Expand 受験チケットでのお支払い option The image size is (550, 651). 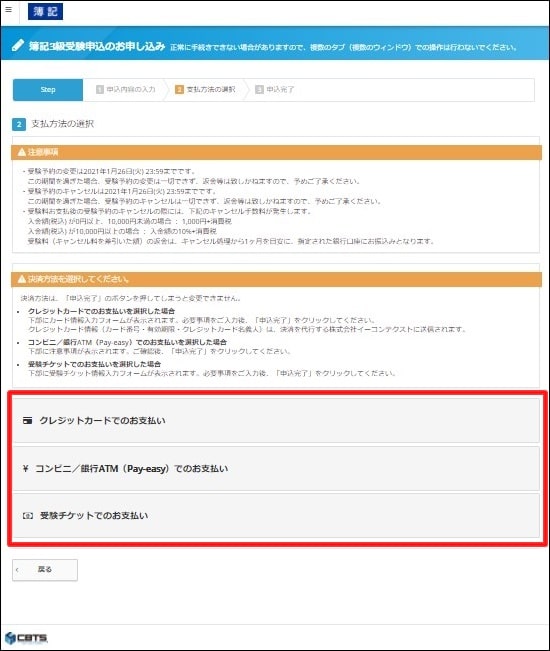point(276,516)
